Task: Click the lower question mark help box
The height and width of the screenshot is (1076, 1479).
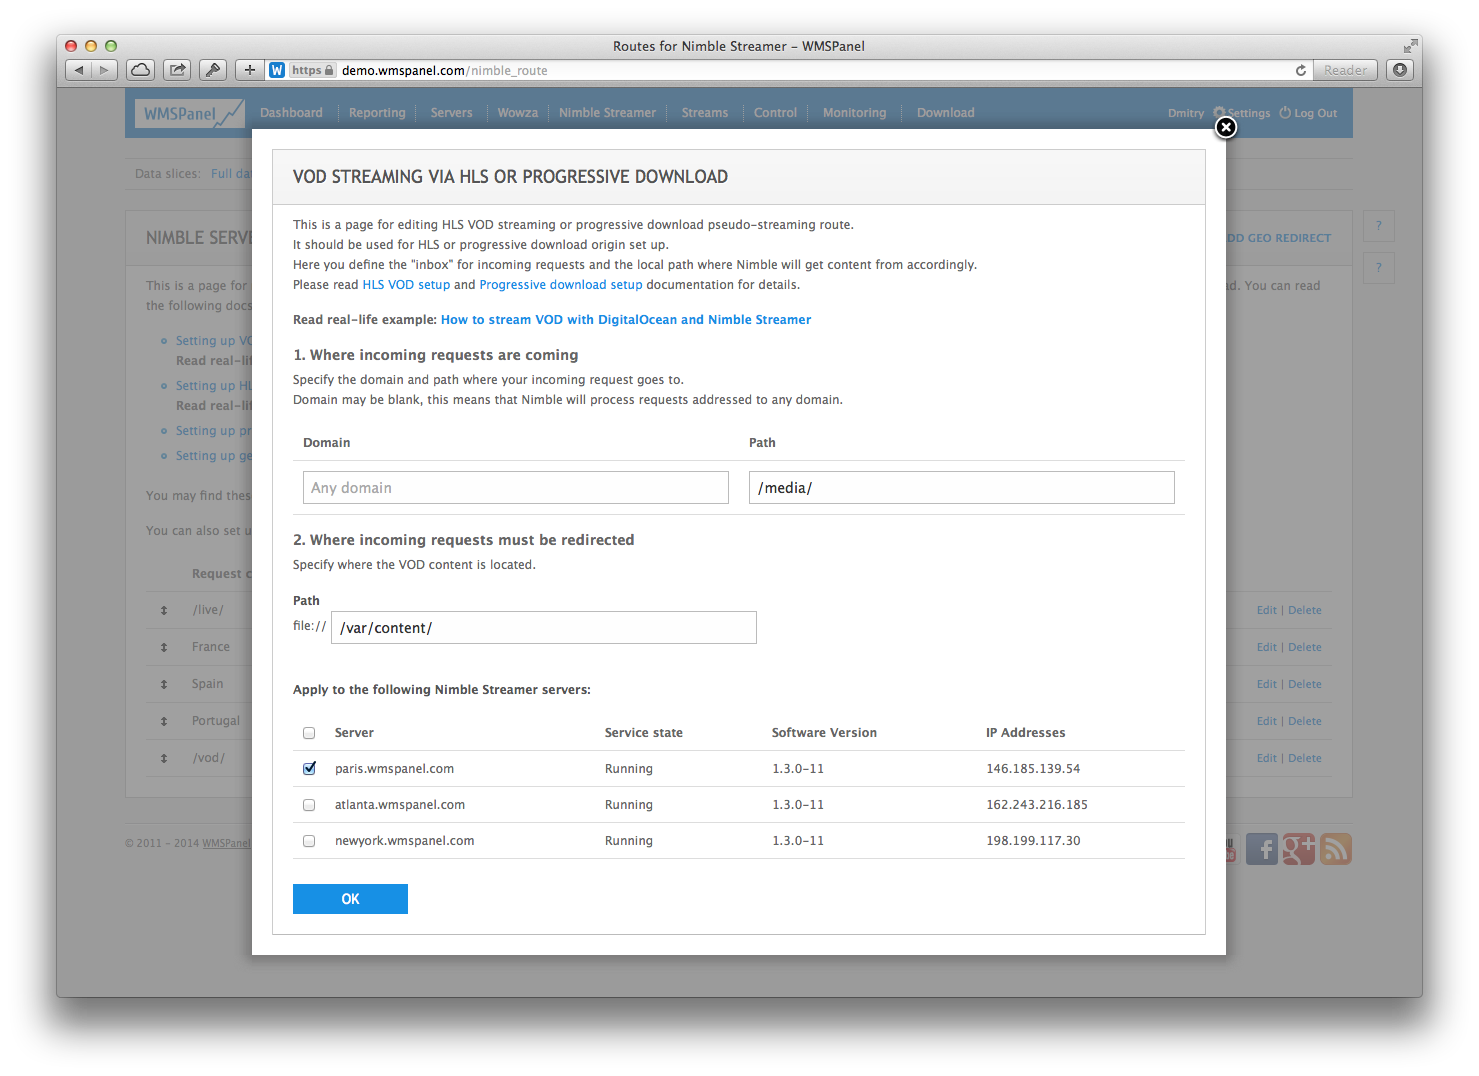Action: click(x=1378, y=267)
